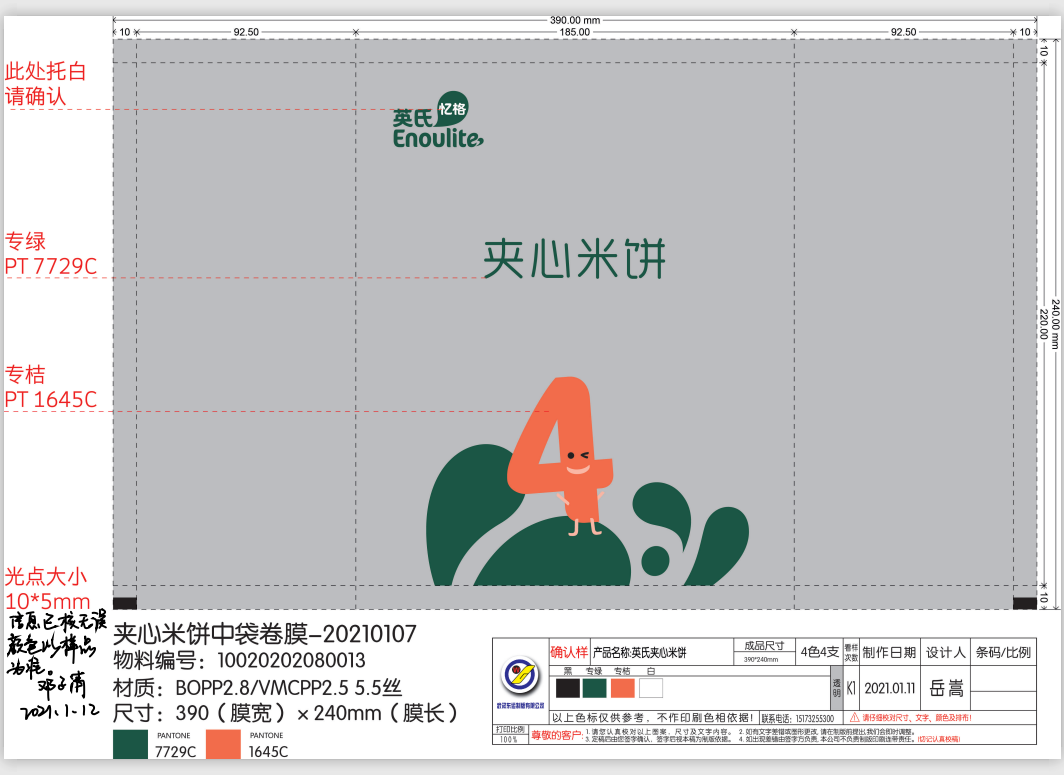
Task: Click the 产品名称:英氏夹心米饼 cell
Action: 662,652
